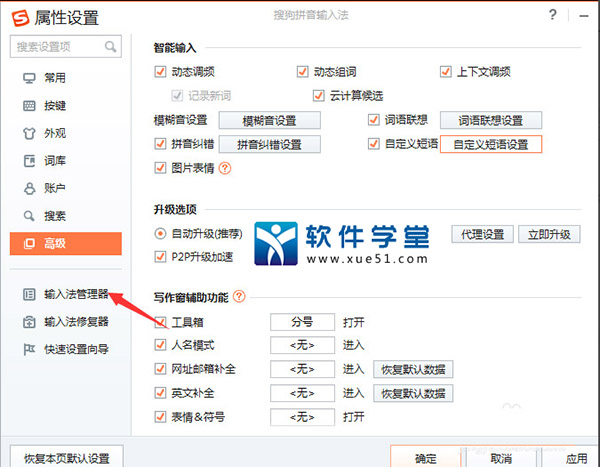Viewport: 600px width, 467px height.
Task: Select the 高级 settings tab
Action: click(x=66, y=243)
